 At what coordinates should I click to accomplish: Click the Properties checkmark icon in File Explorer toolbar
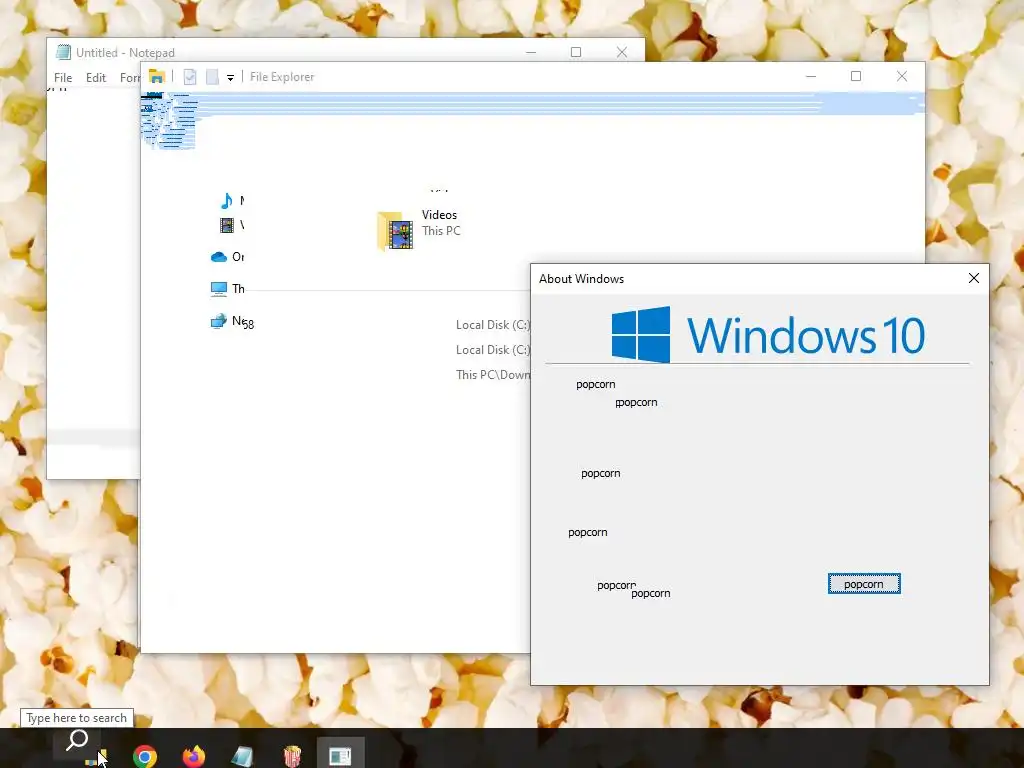click(x=189, y=77)
